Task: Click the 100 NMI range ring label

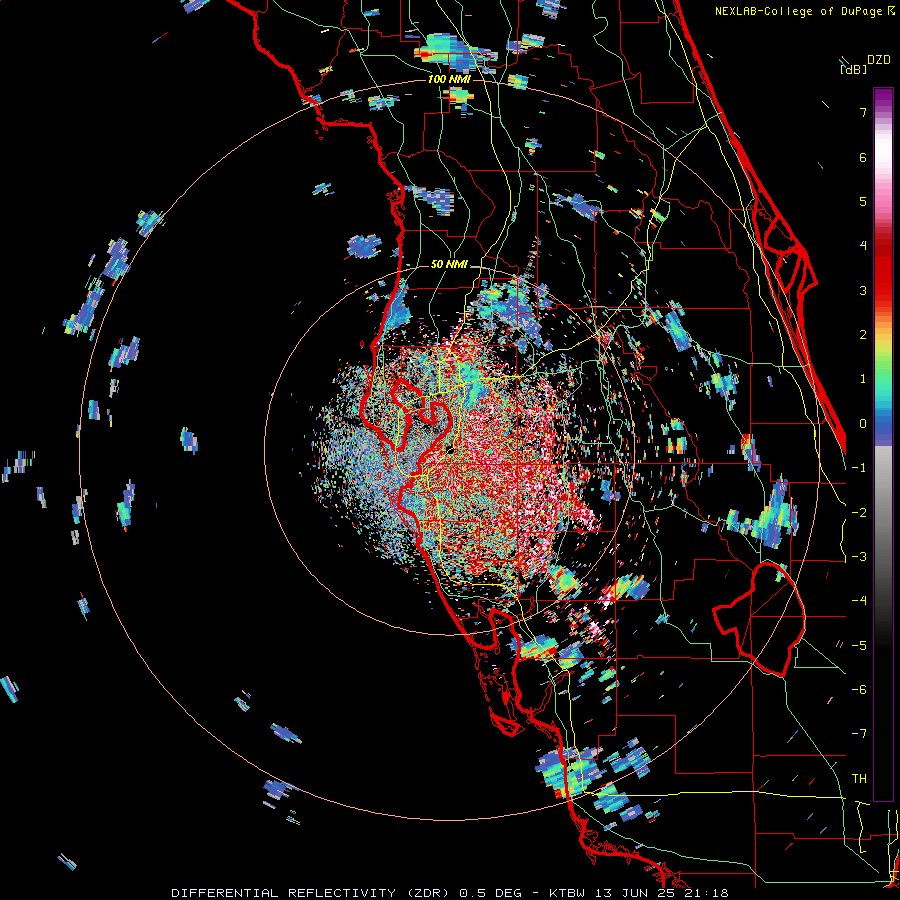Action: tap(449, 79)
